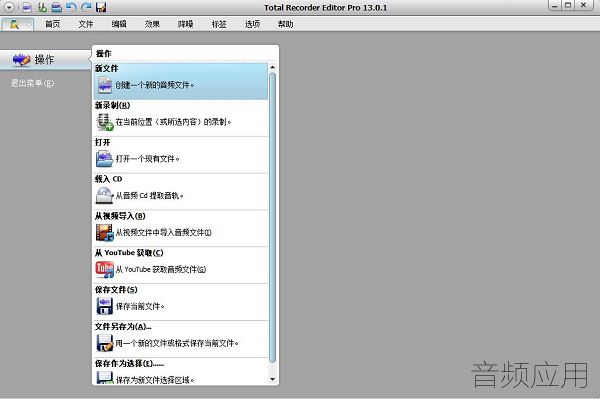
Task: Click the 从视频导入(B) heading
Action: pyautogui.click(x=120, y=216)
